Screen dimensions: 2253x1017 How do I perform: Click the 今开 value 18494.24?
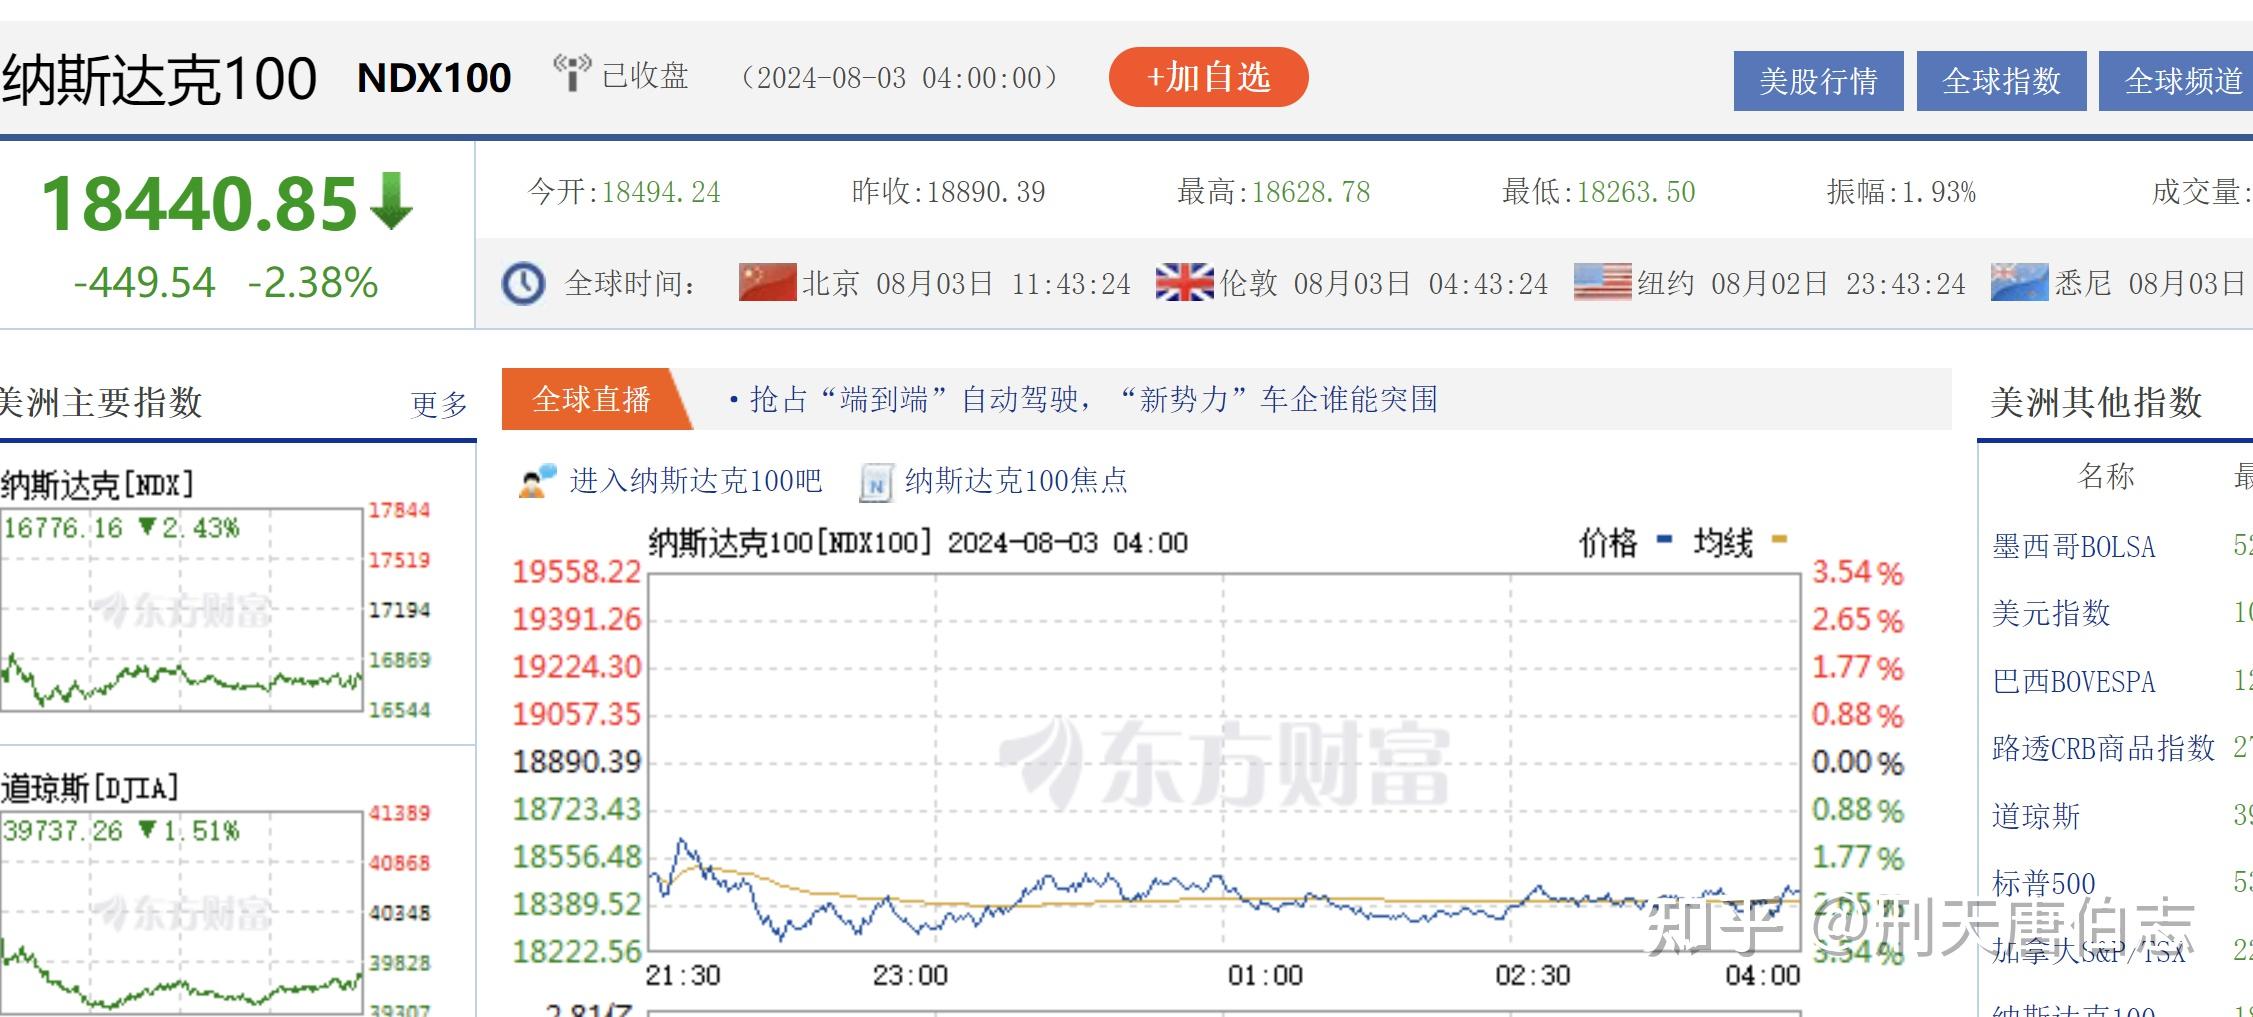(661, 192)
